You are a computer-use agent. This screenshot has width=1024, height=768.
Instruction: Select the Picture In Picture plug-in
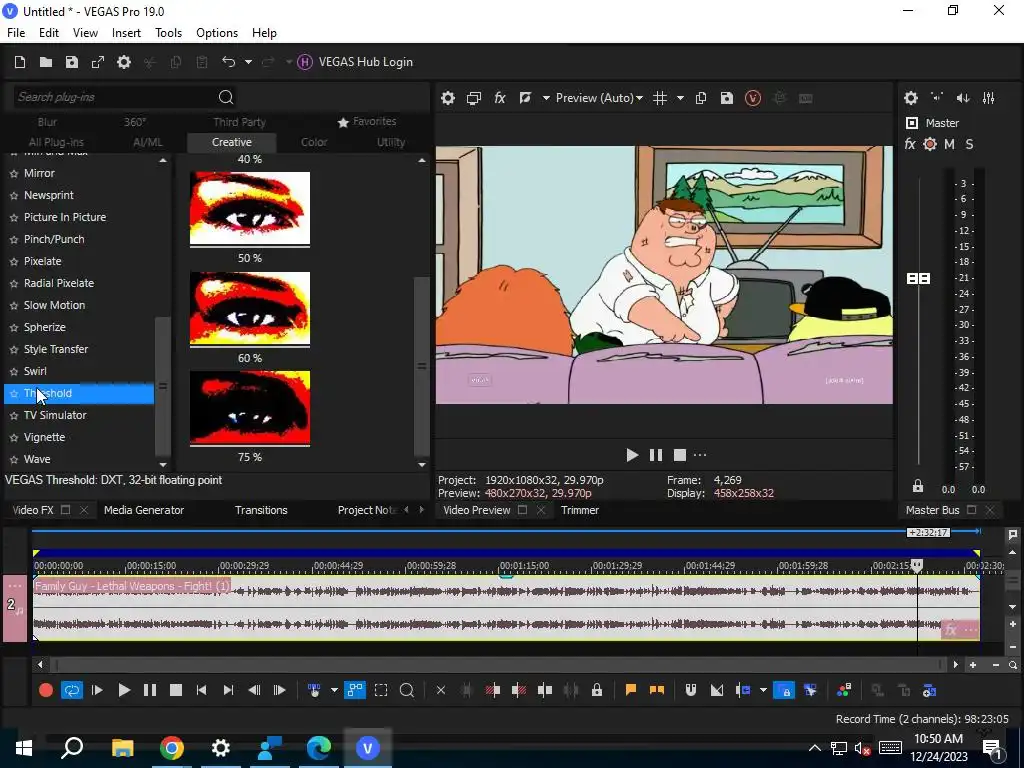point(65,217)
